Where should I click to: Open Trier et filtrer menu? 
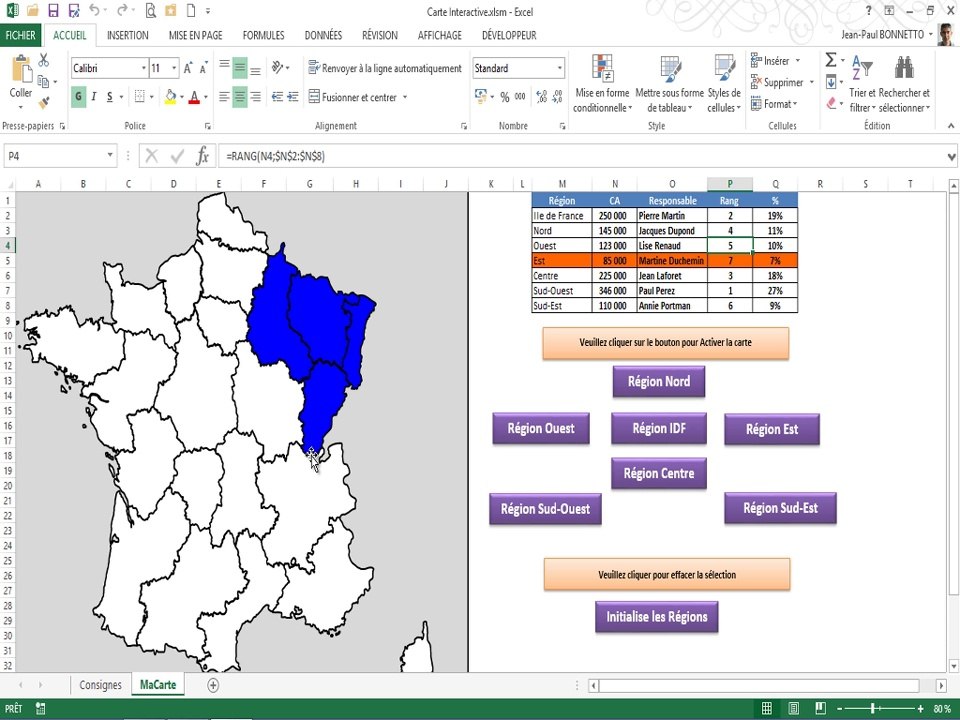tap(862, 84)
